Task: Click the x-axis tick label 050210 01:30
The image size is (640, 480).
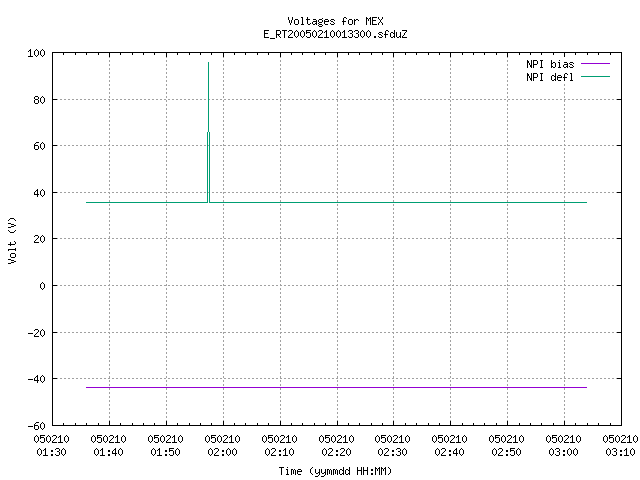Action: coord(51,445)
